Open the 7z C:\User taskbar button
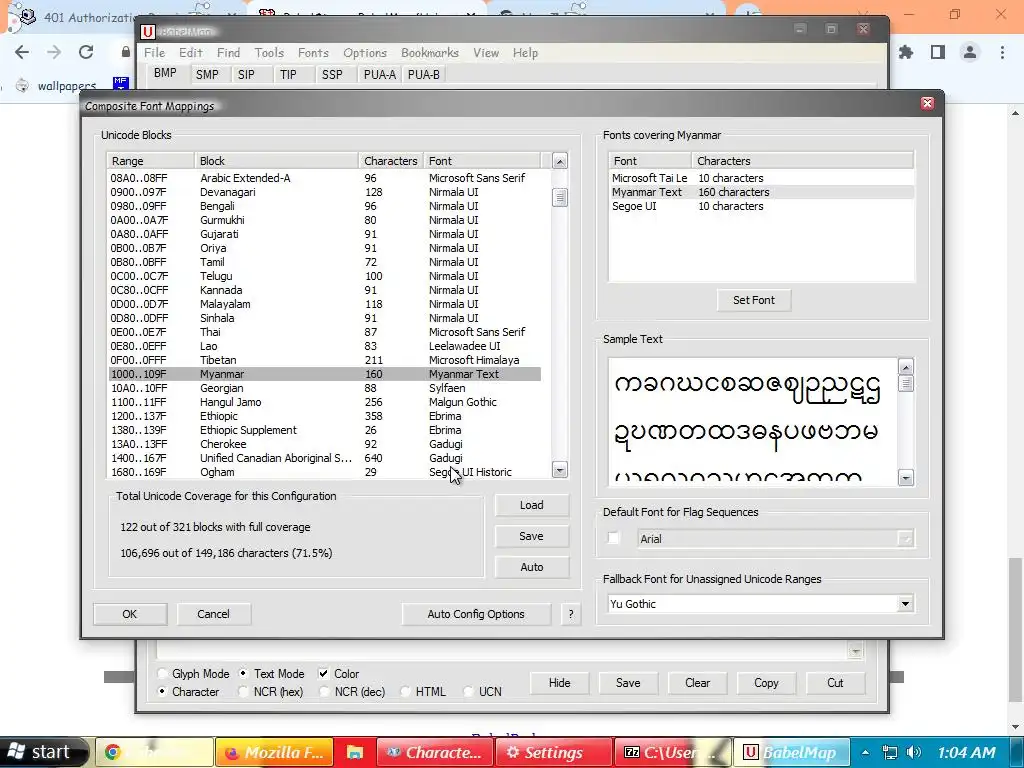 click(x=673, y=752)
